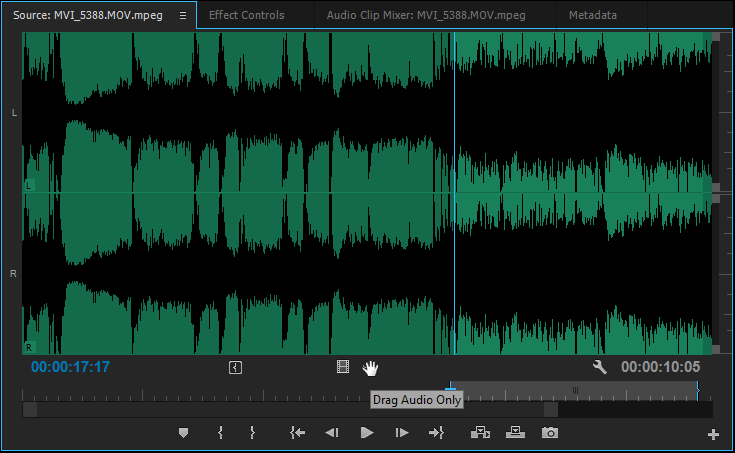This screenshot has width=735, height=453.
Task: Open the Button Editor plus icon
Action: pos(713,435)
